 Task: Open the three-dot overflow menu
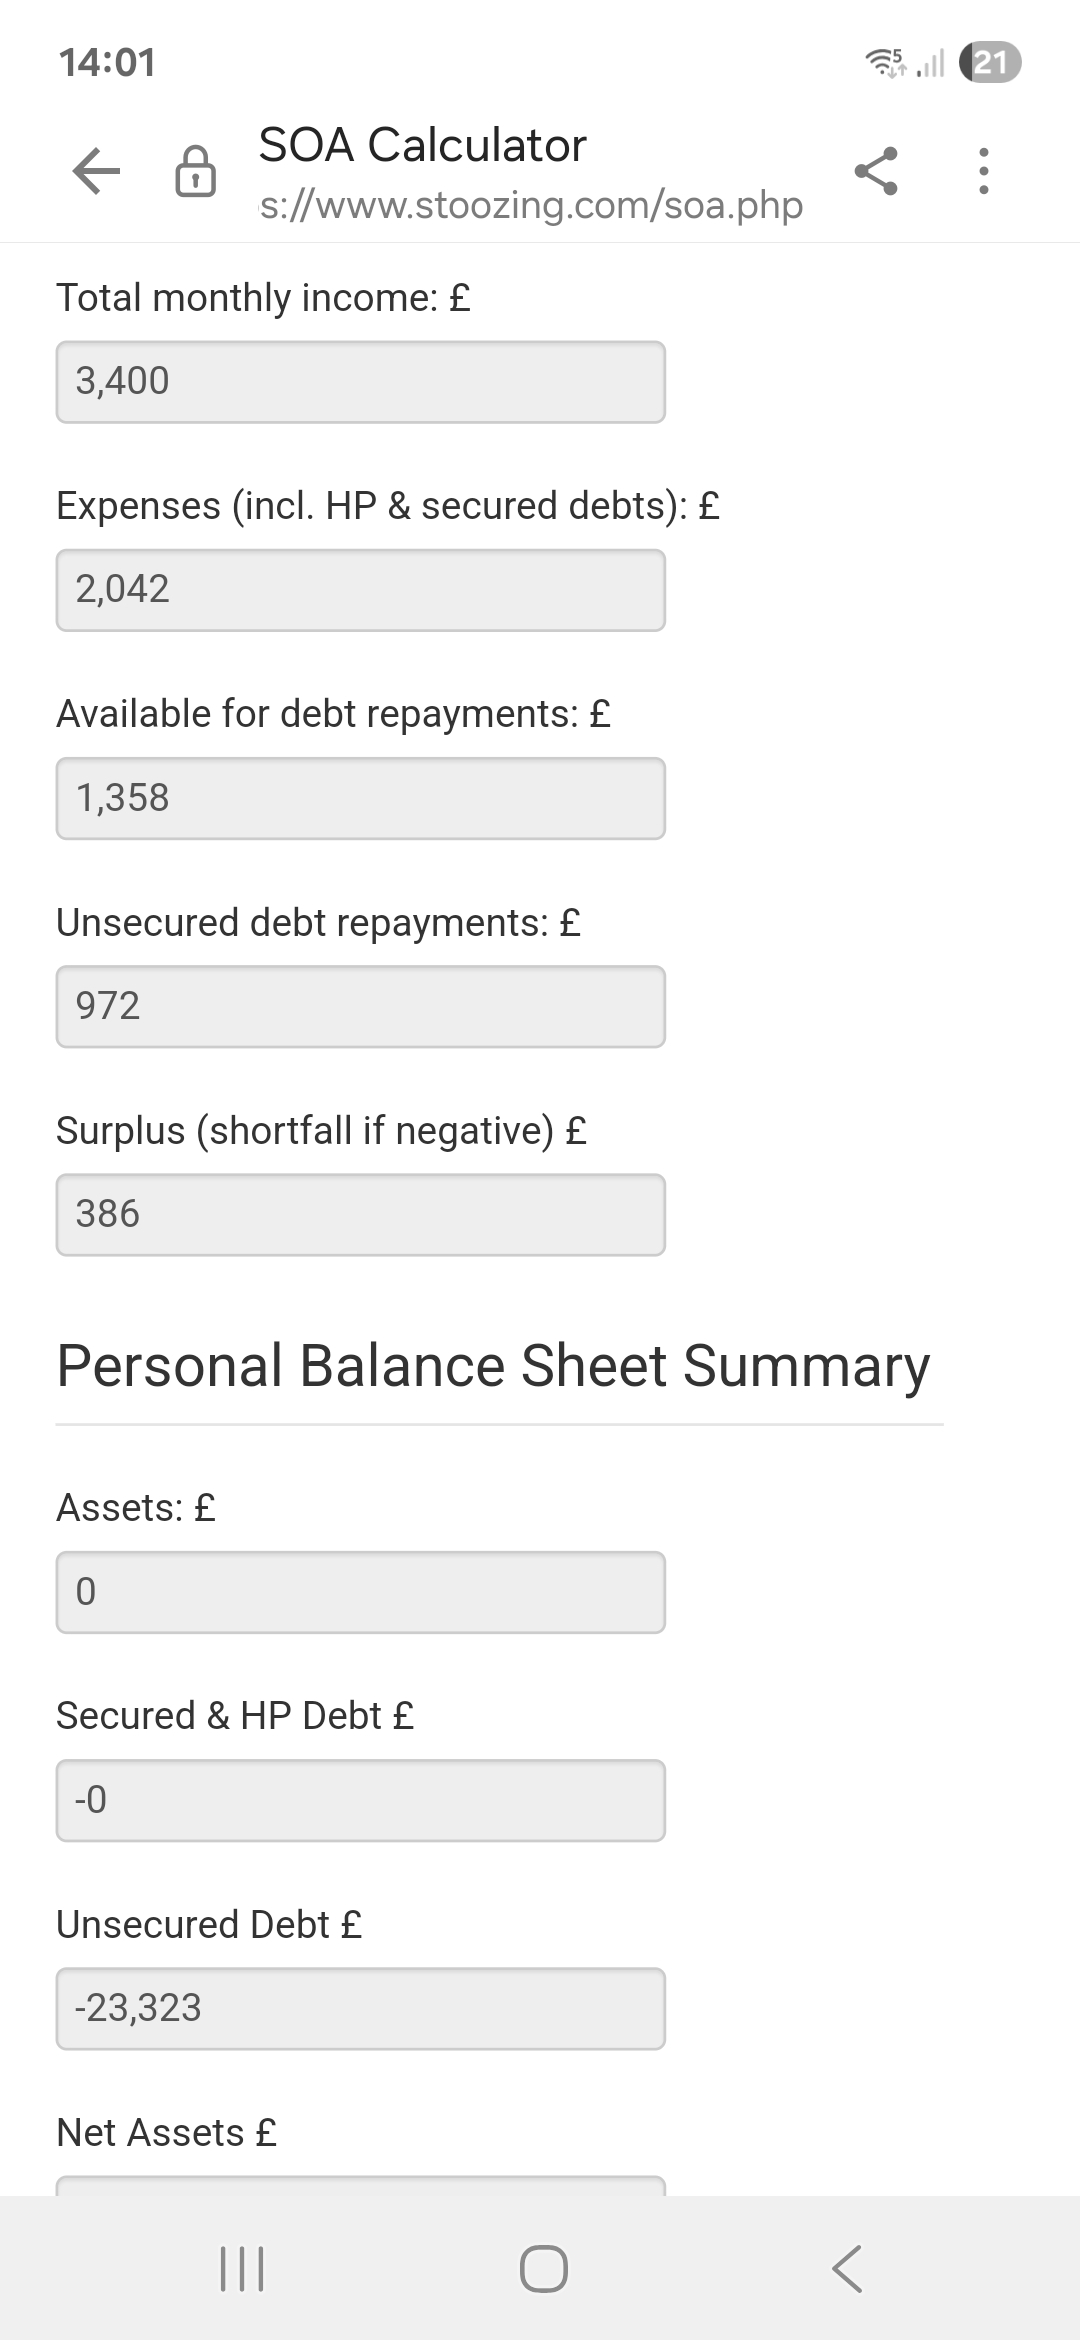click(x=984, y=171)
